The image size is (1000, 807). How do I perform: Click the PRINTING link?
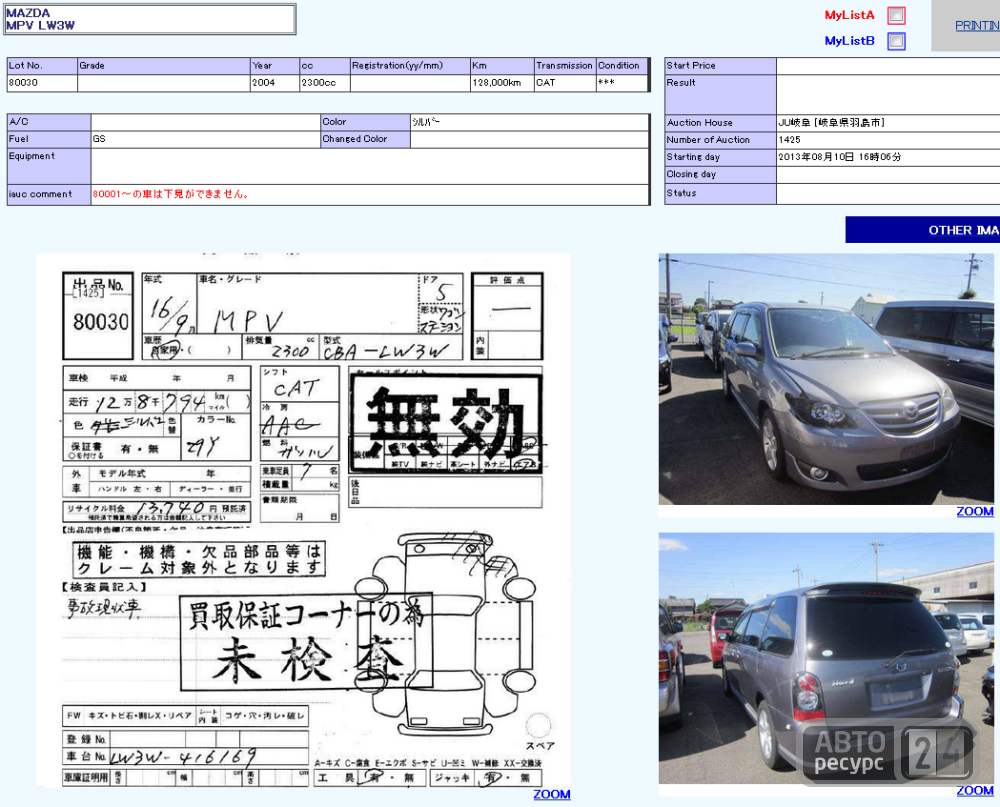click(977, 26)
